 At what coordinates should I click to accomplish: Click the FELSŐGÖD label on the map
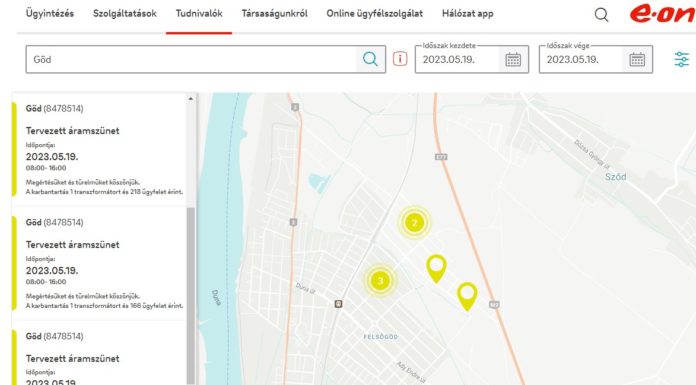pos(381,337)
